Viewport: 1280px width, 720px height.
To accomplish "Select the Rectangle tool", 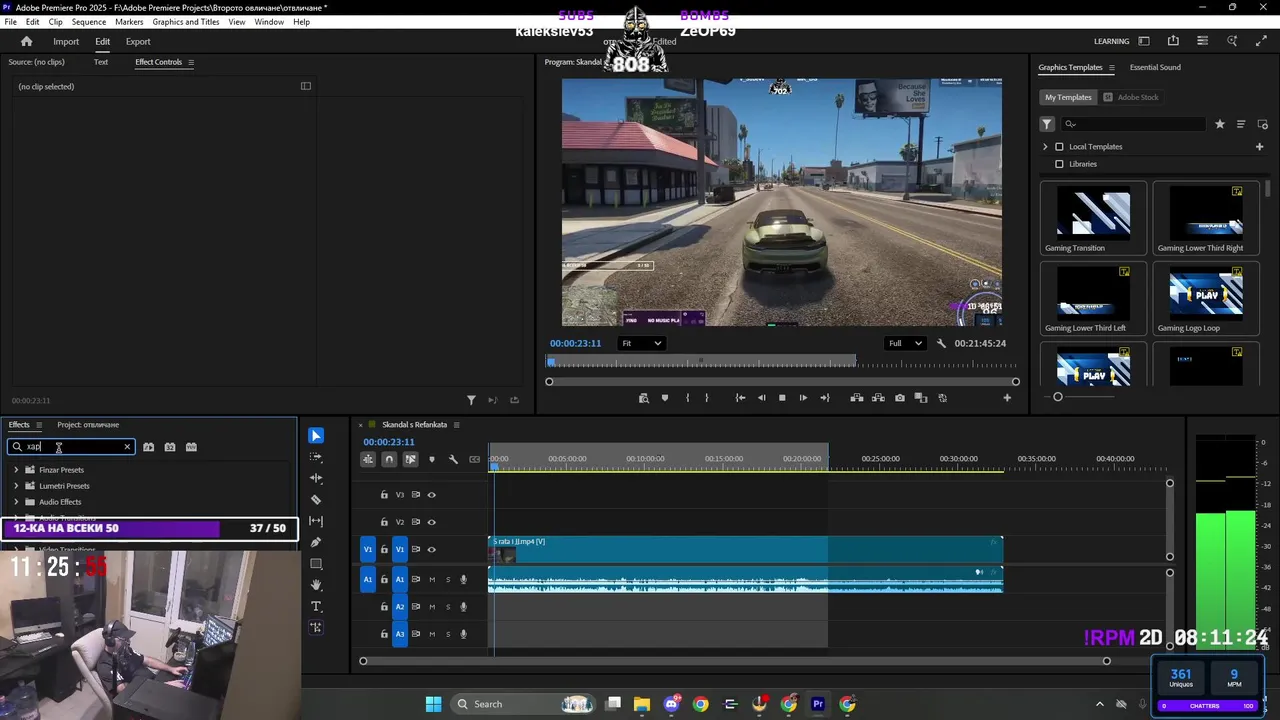I will [316, 564].
